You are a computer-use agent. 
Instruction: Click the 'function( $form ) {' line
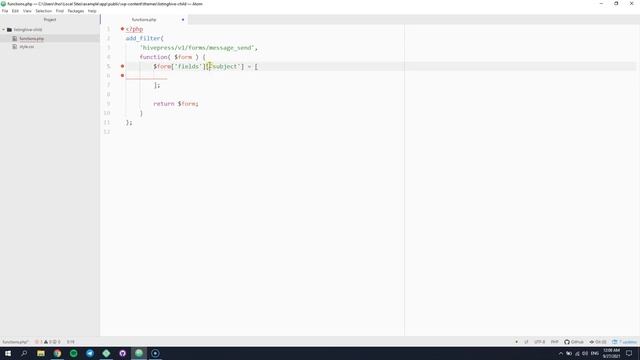[173, 57]
